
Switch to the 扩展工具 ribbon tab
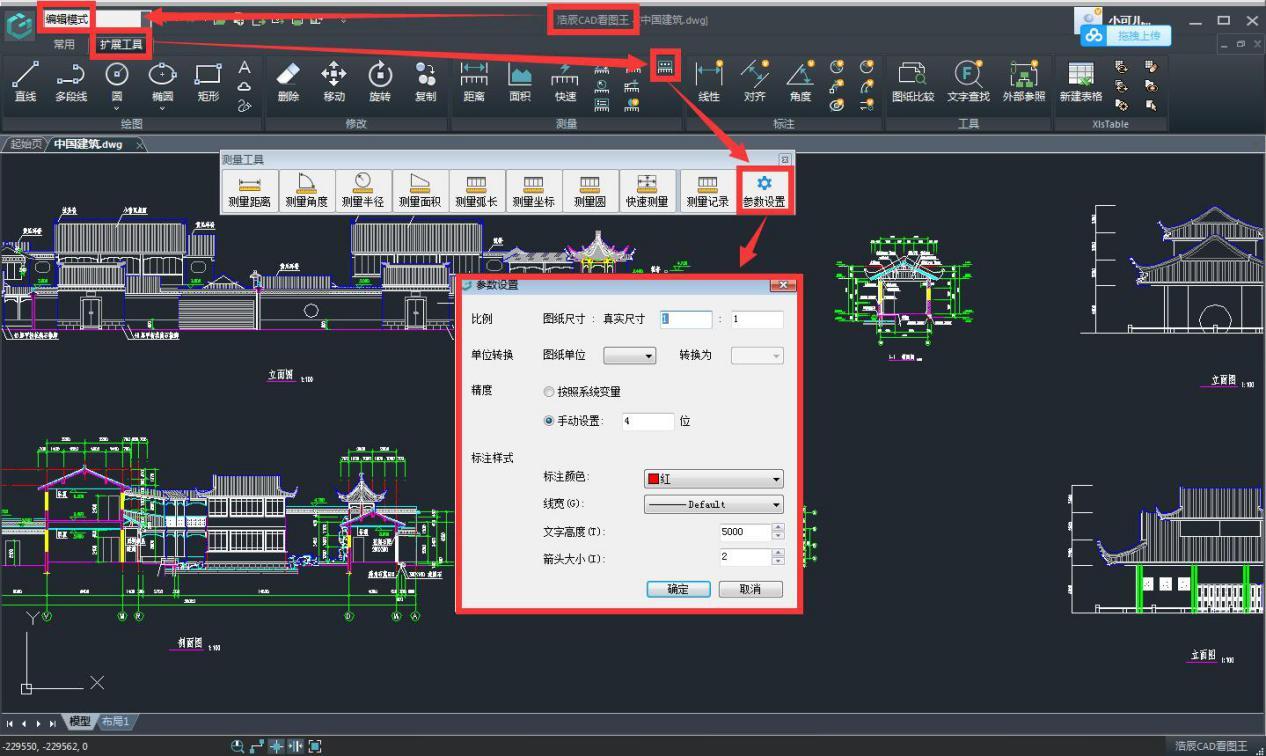(x=120, y=44)
